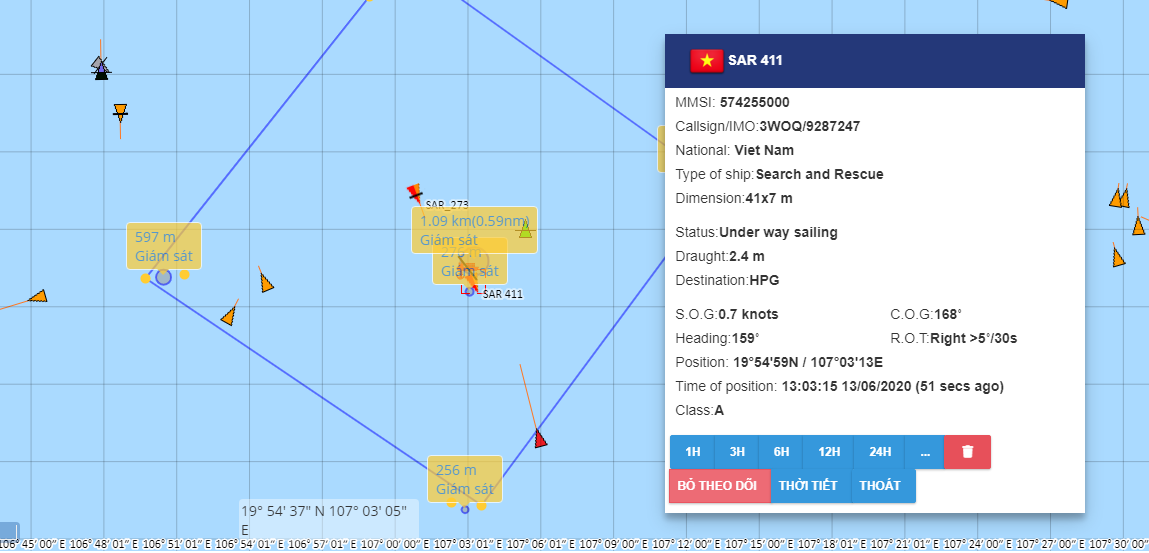Delete the track using the trash icon
The width and height of the screenshot is (1149, 553).
pos(967,452)
